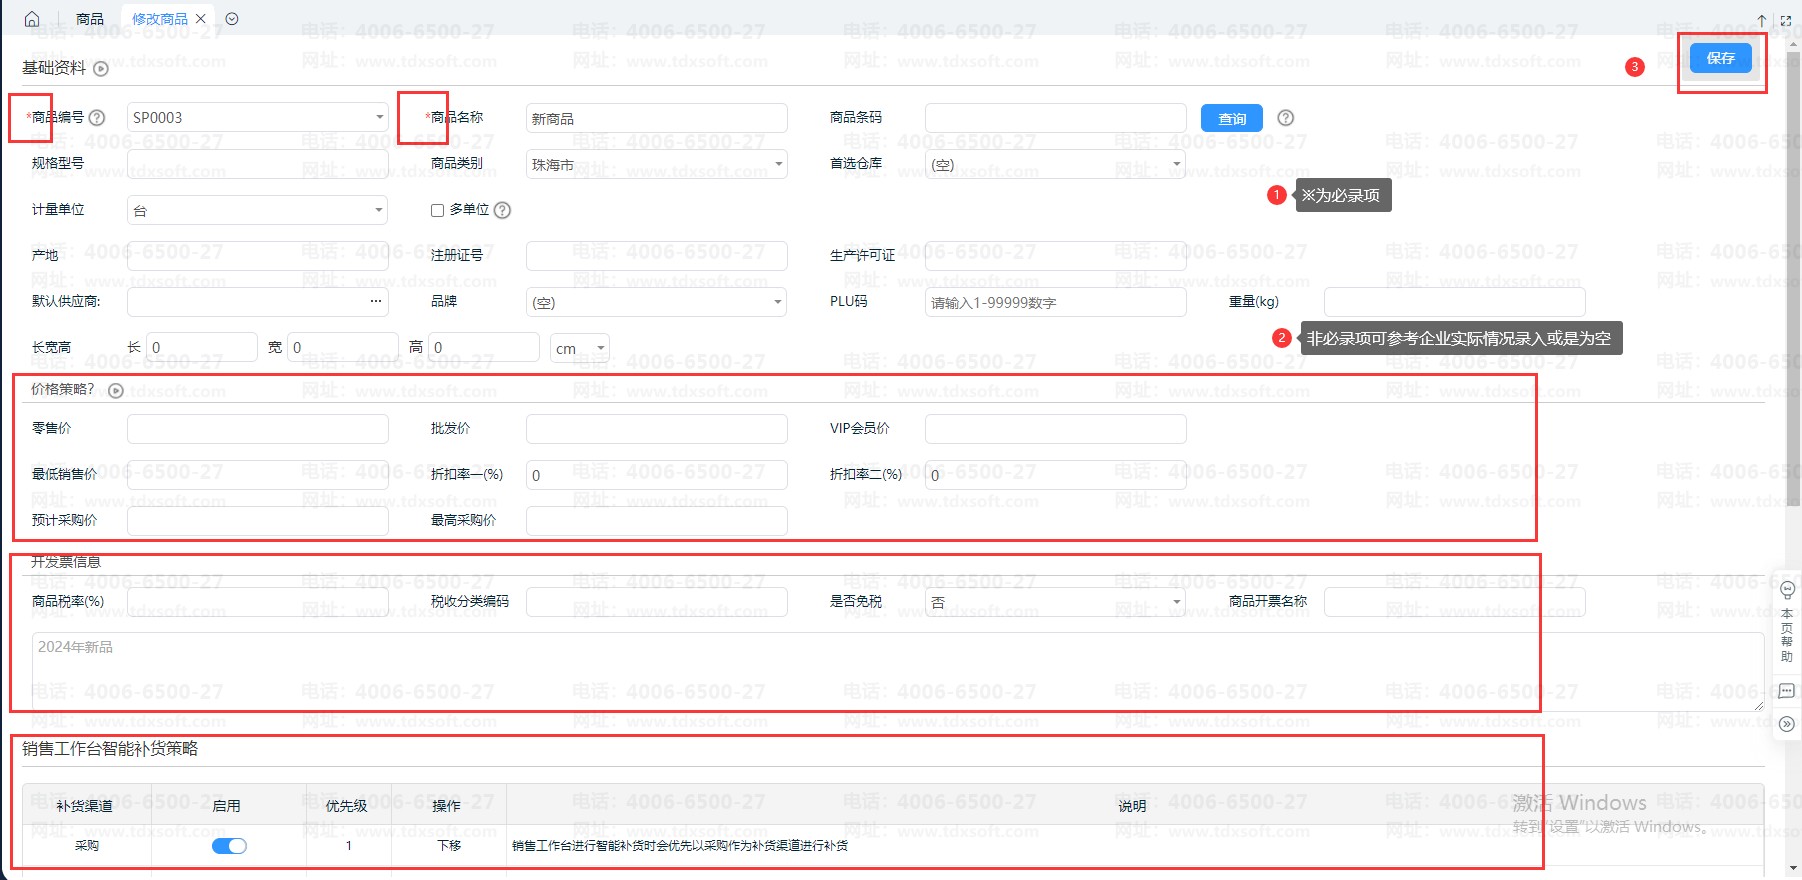This screenshot has width=1802, height=880.
Task: Click the home icon in the tab bar
Action: click(x=32, y=19)
